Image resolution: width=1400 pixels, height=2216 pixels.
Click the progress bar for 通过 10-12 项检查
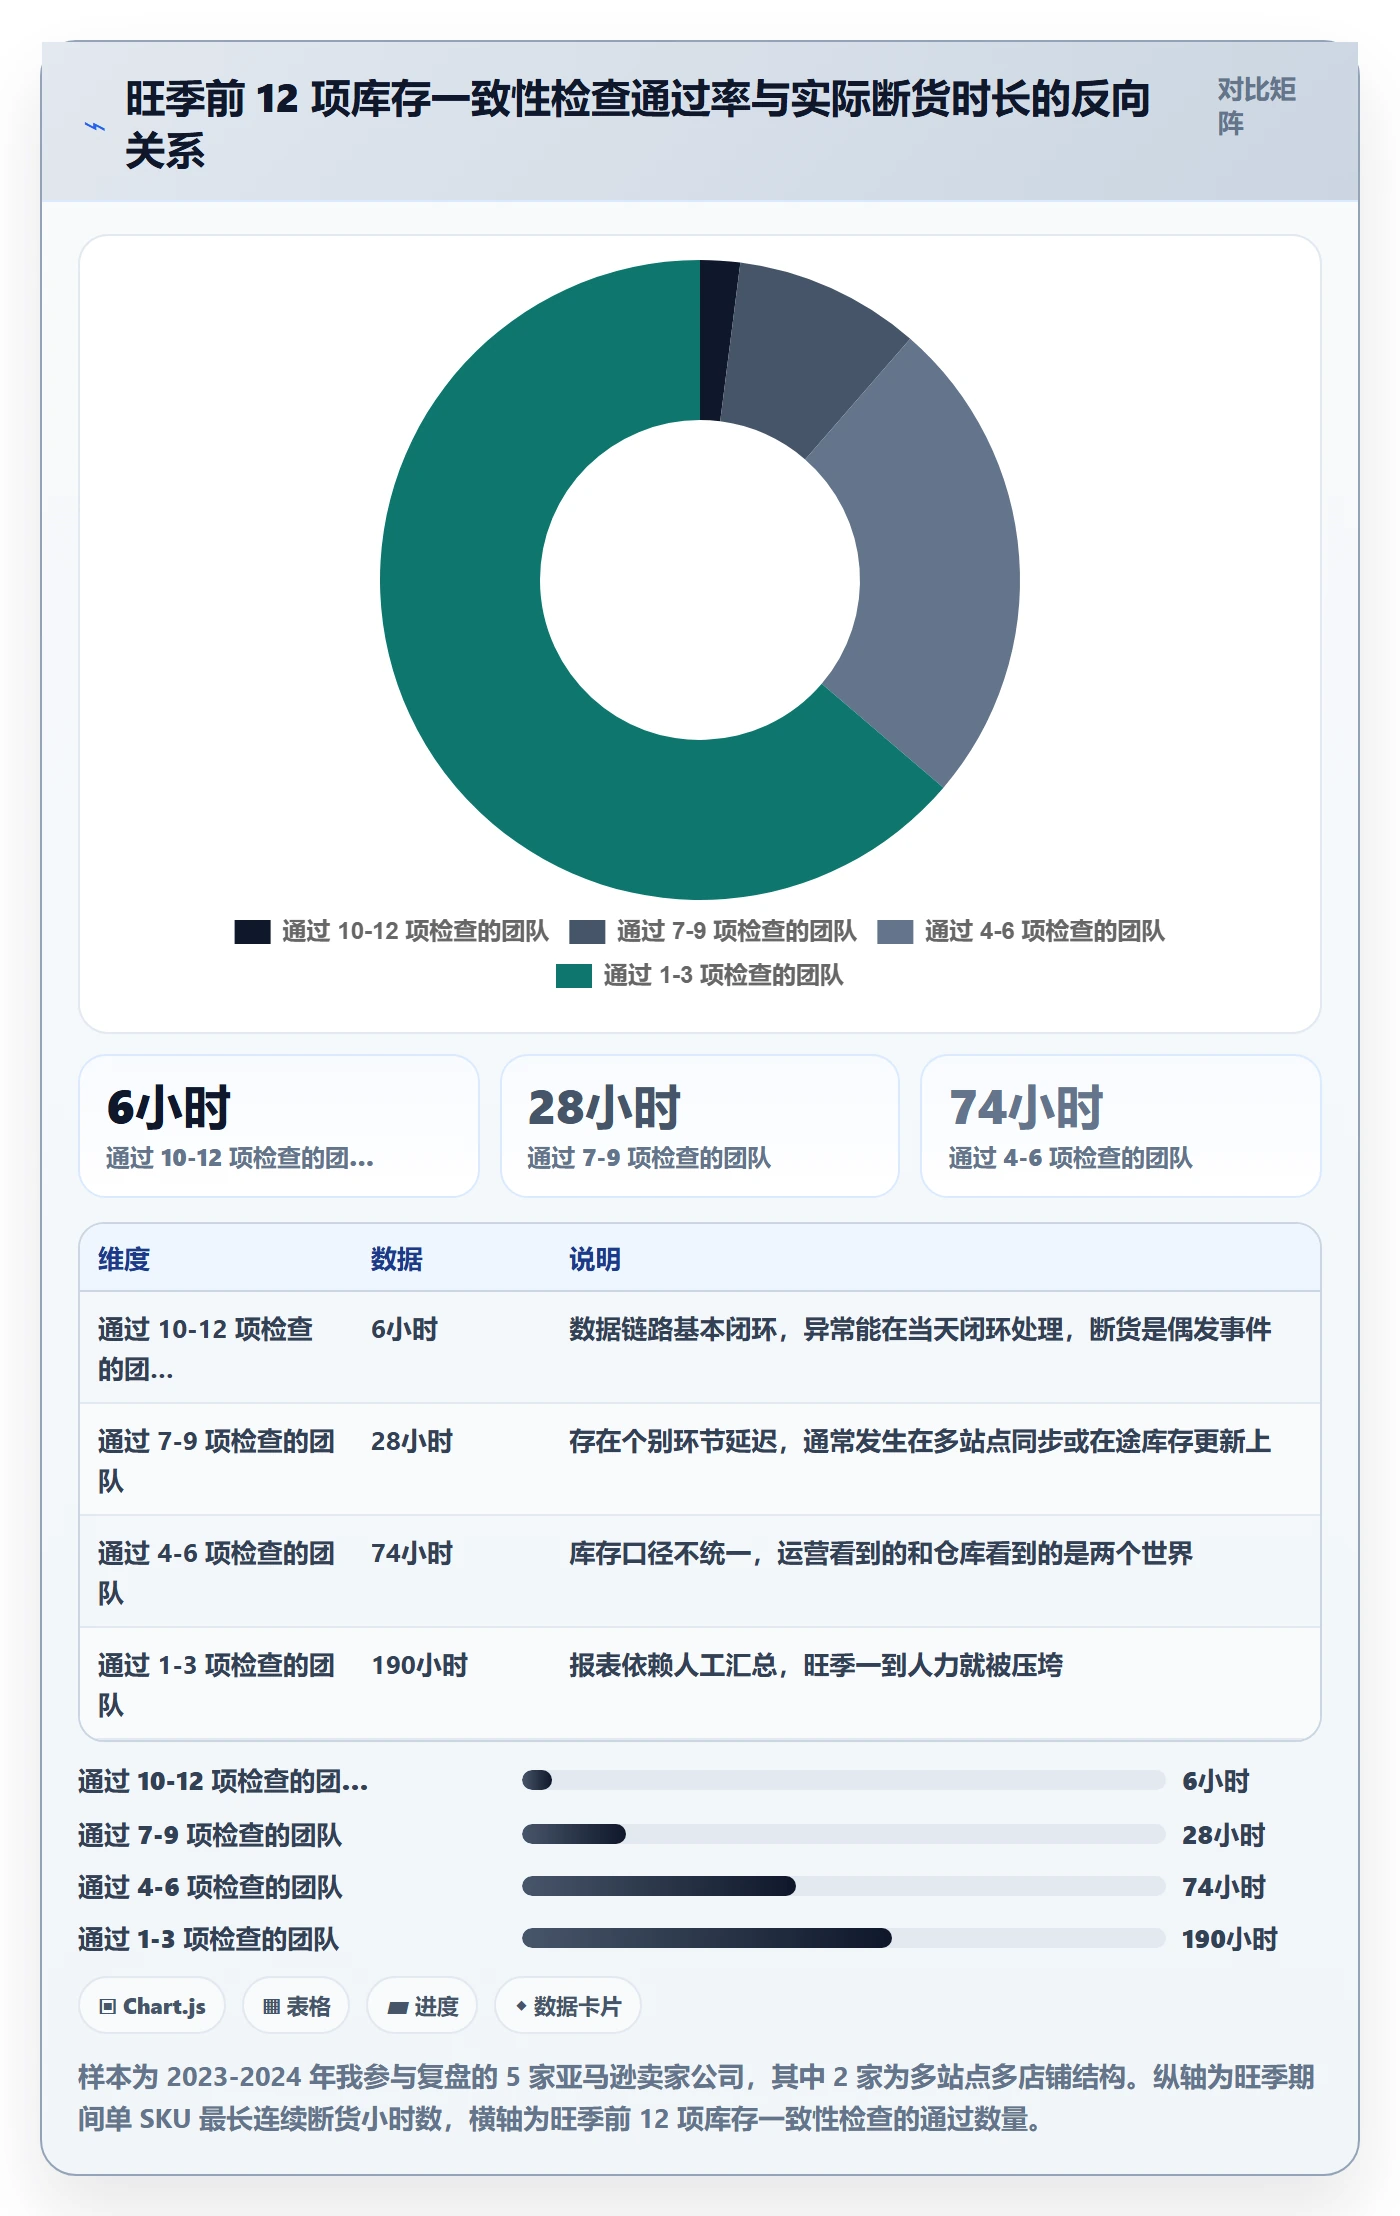click(x=843, y=1780)
